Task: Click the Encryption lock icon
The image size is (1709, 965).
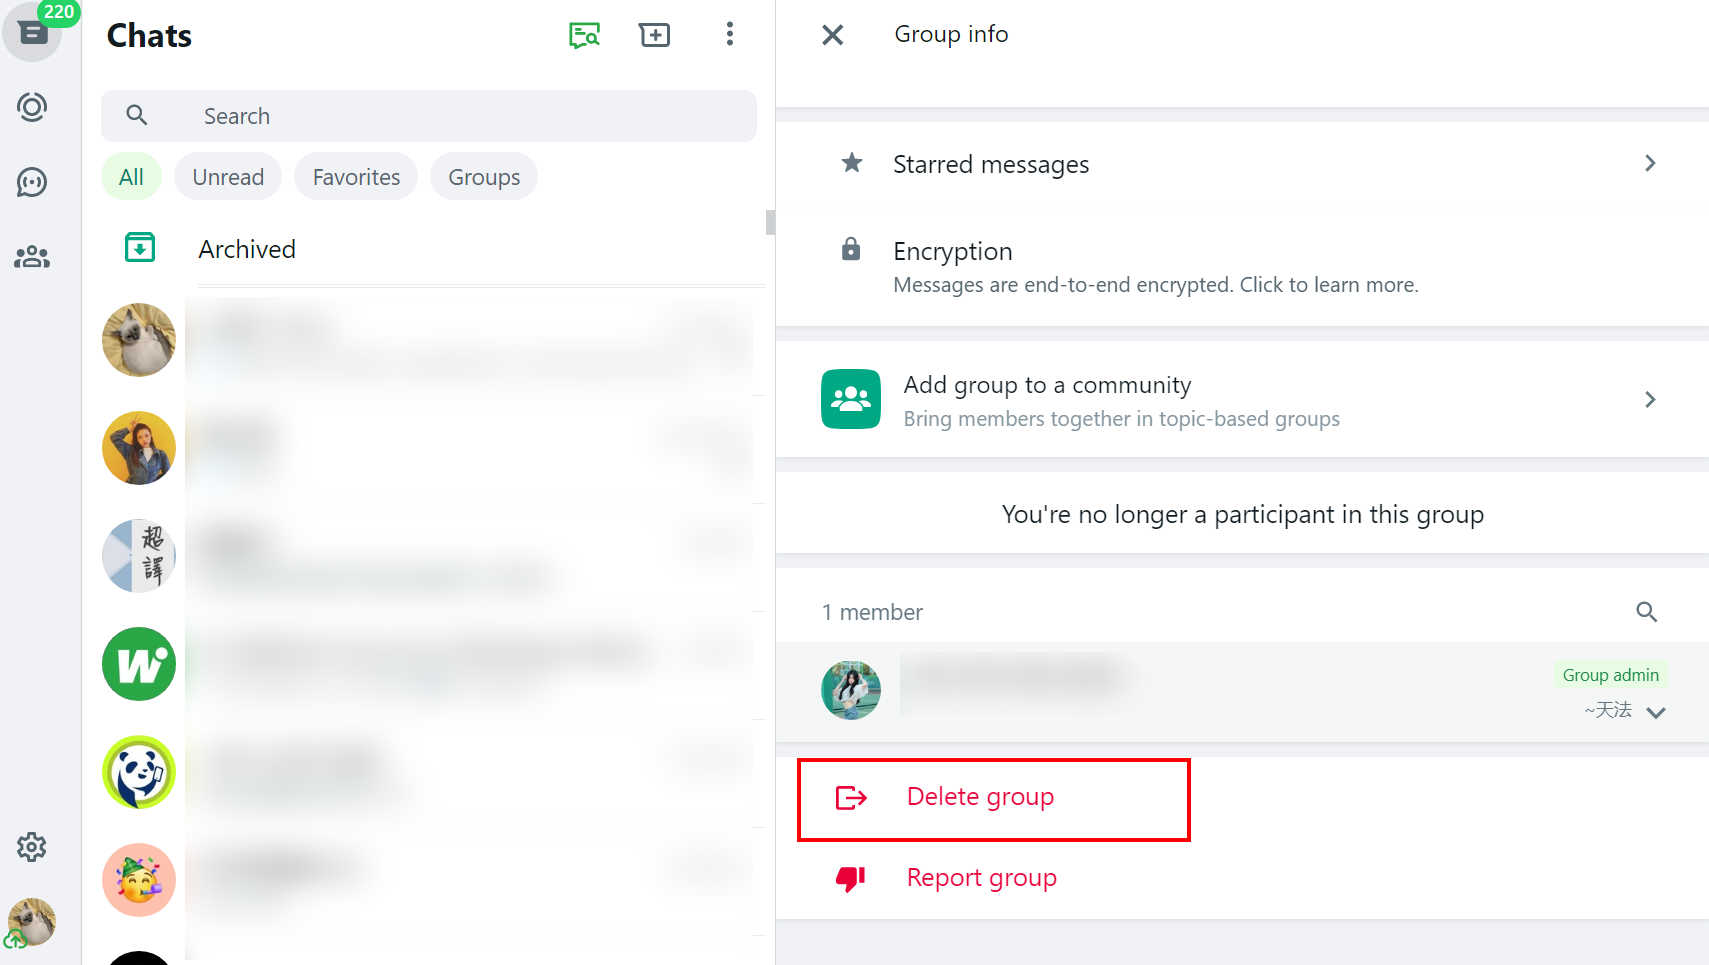Action: (x=851, y=249)
